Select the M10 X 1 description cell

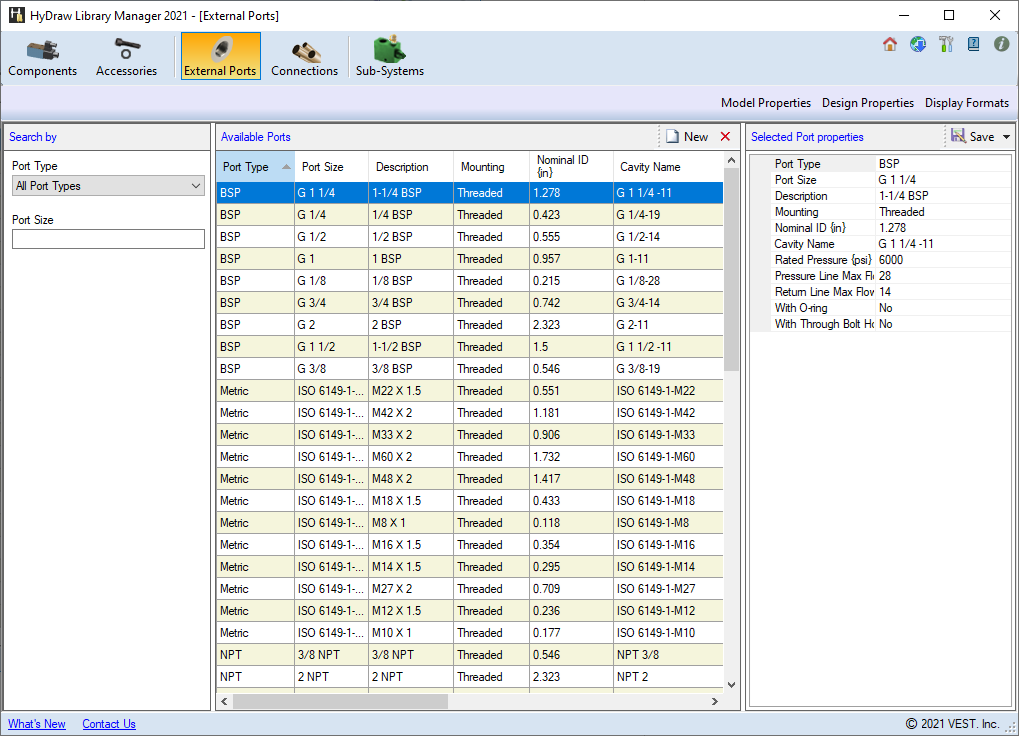pyautogui.click(x=411, y=633)
